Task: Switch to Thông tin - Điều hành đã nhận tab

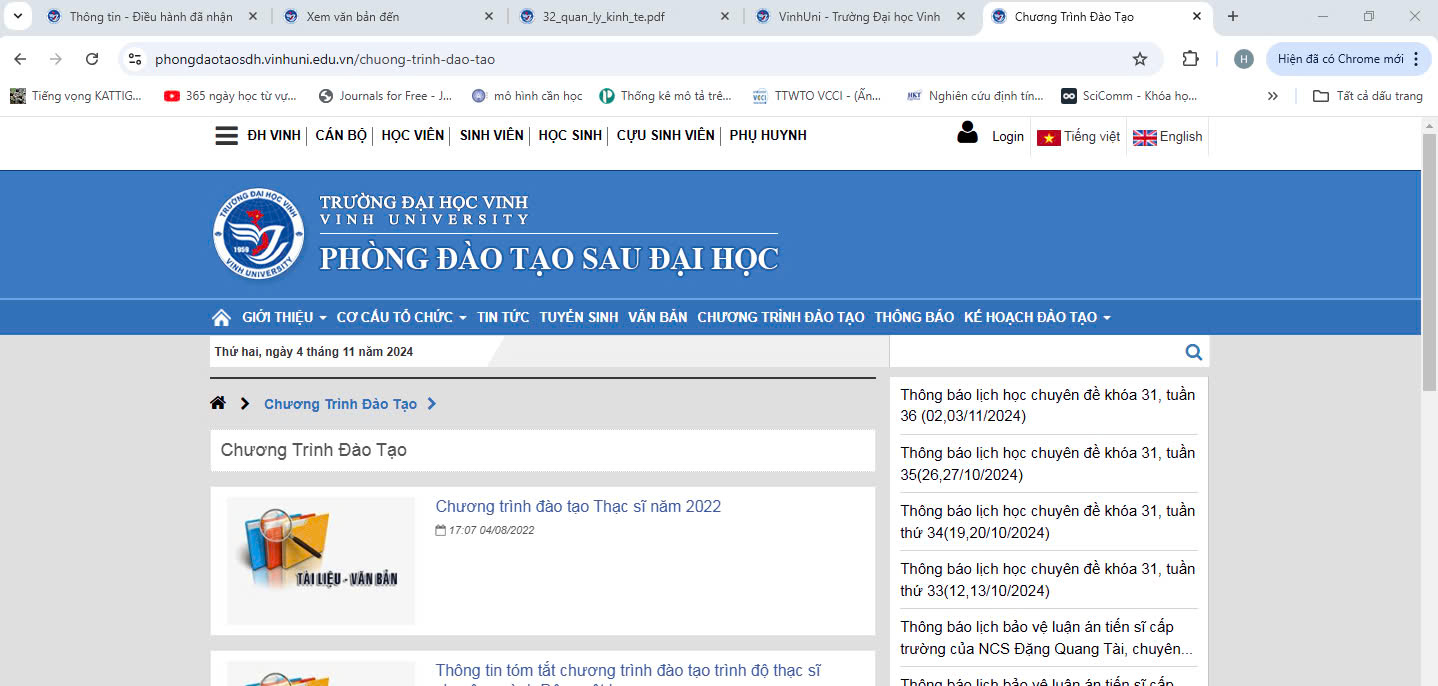Action: [152, 17]
